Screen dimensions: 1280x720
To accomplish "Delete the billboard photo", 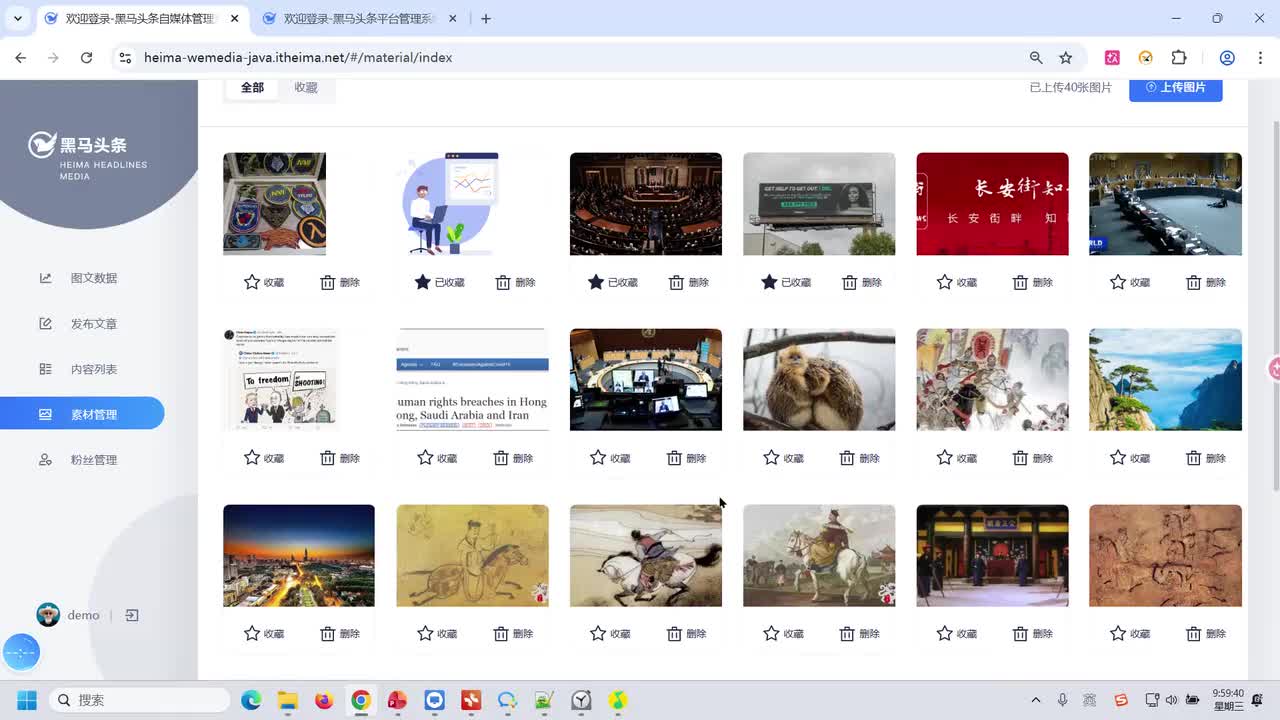I will [x=861, y=282].
